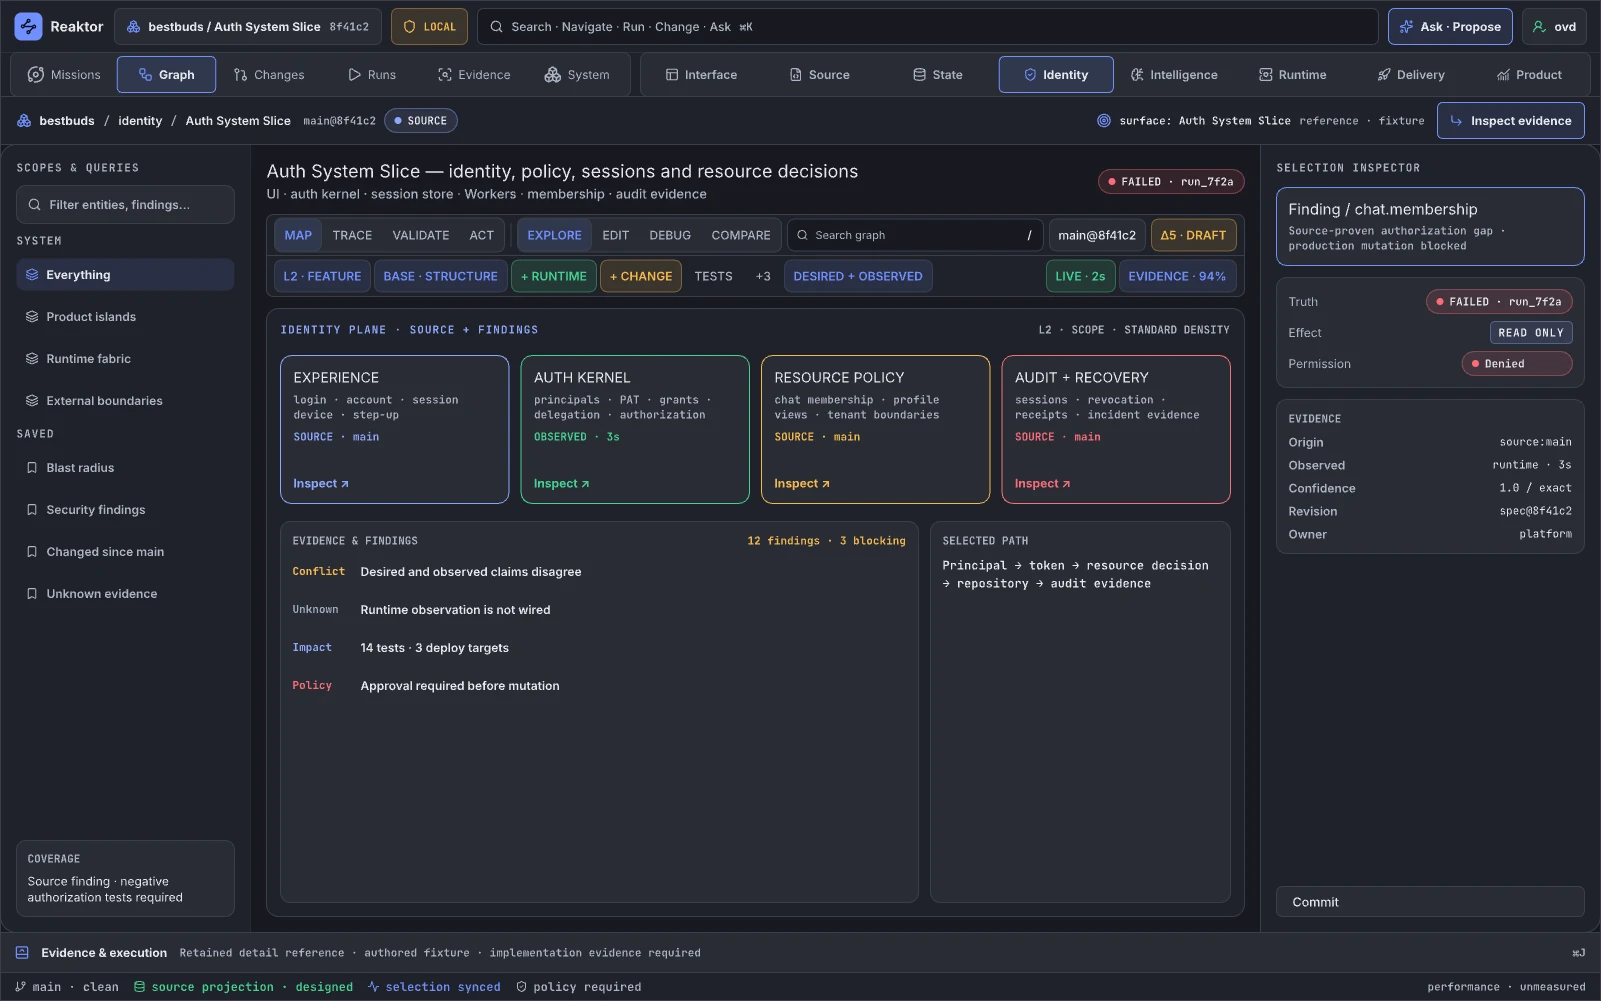This screenshot has height=1001, width=1601.
Task: Click the Inspect evidence button
Action: coord(1510,121)
